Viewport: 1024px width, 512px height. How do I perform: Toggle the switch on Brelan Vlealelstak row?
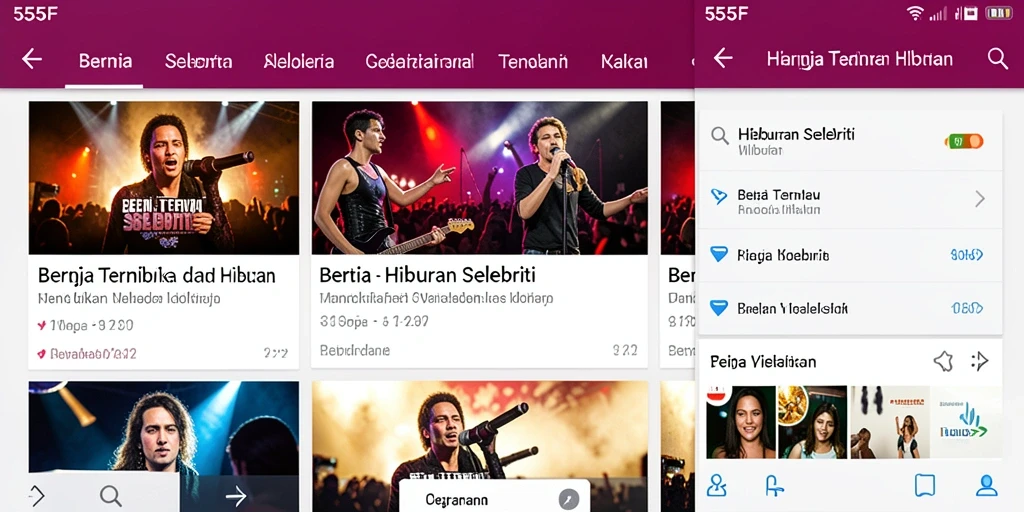coord(967,308)
